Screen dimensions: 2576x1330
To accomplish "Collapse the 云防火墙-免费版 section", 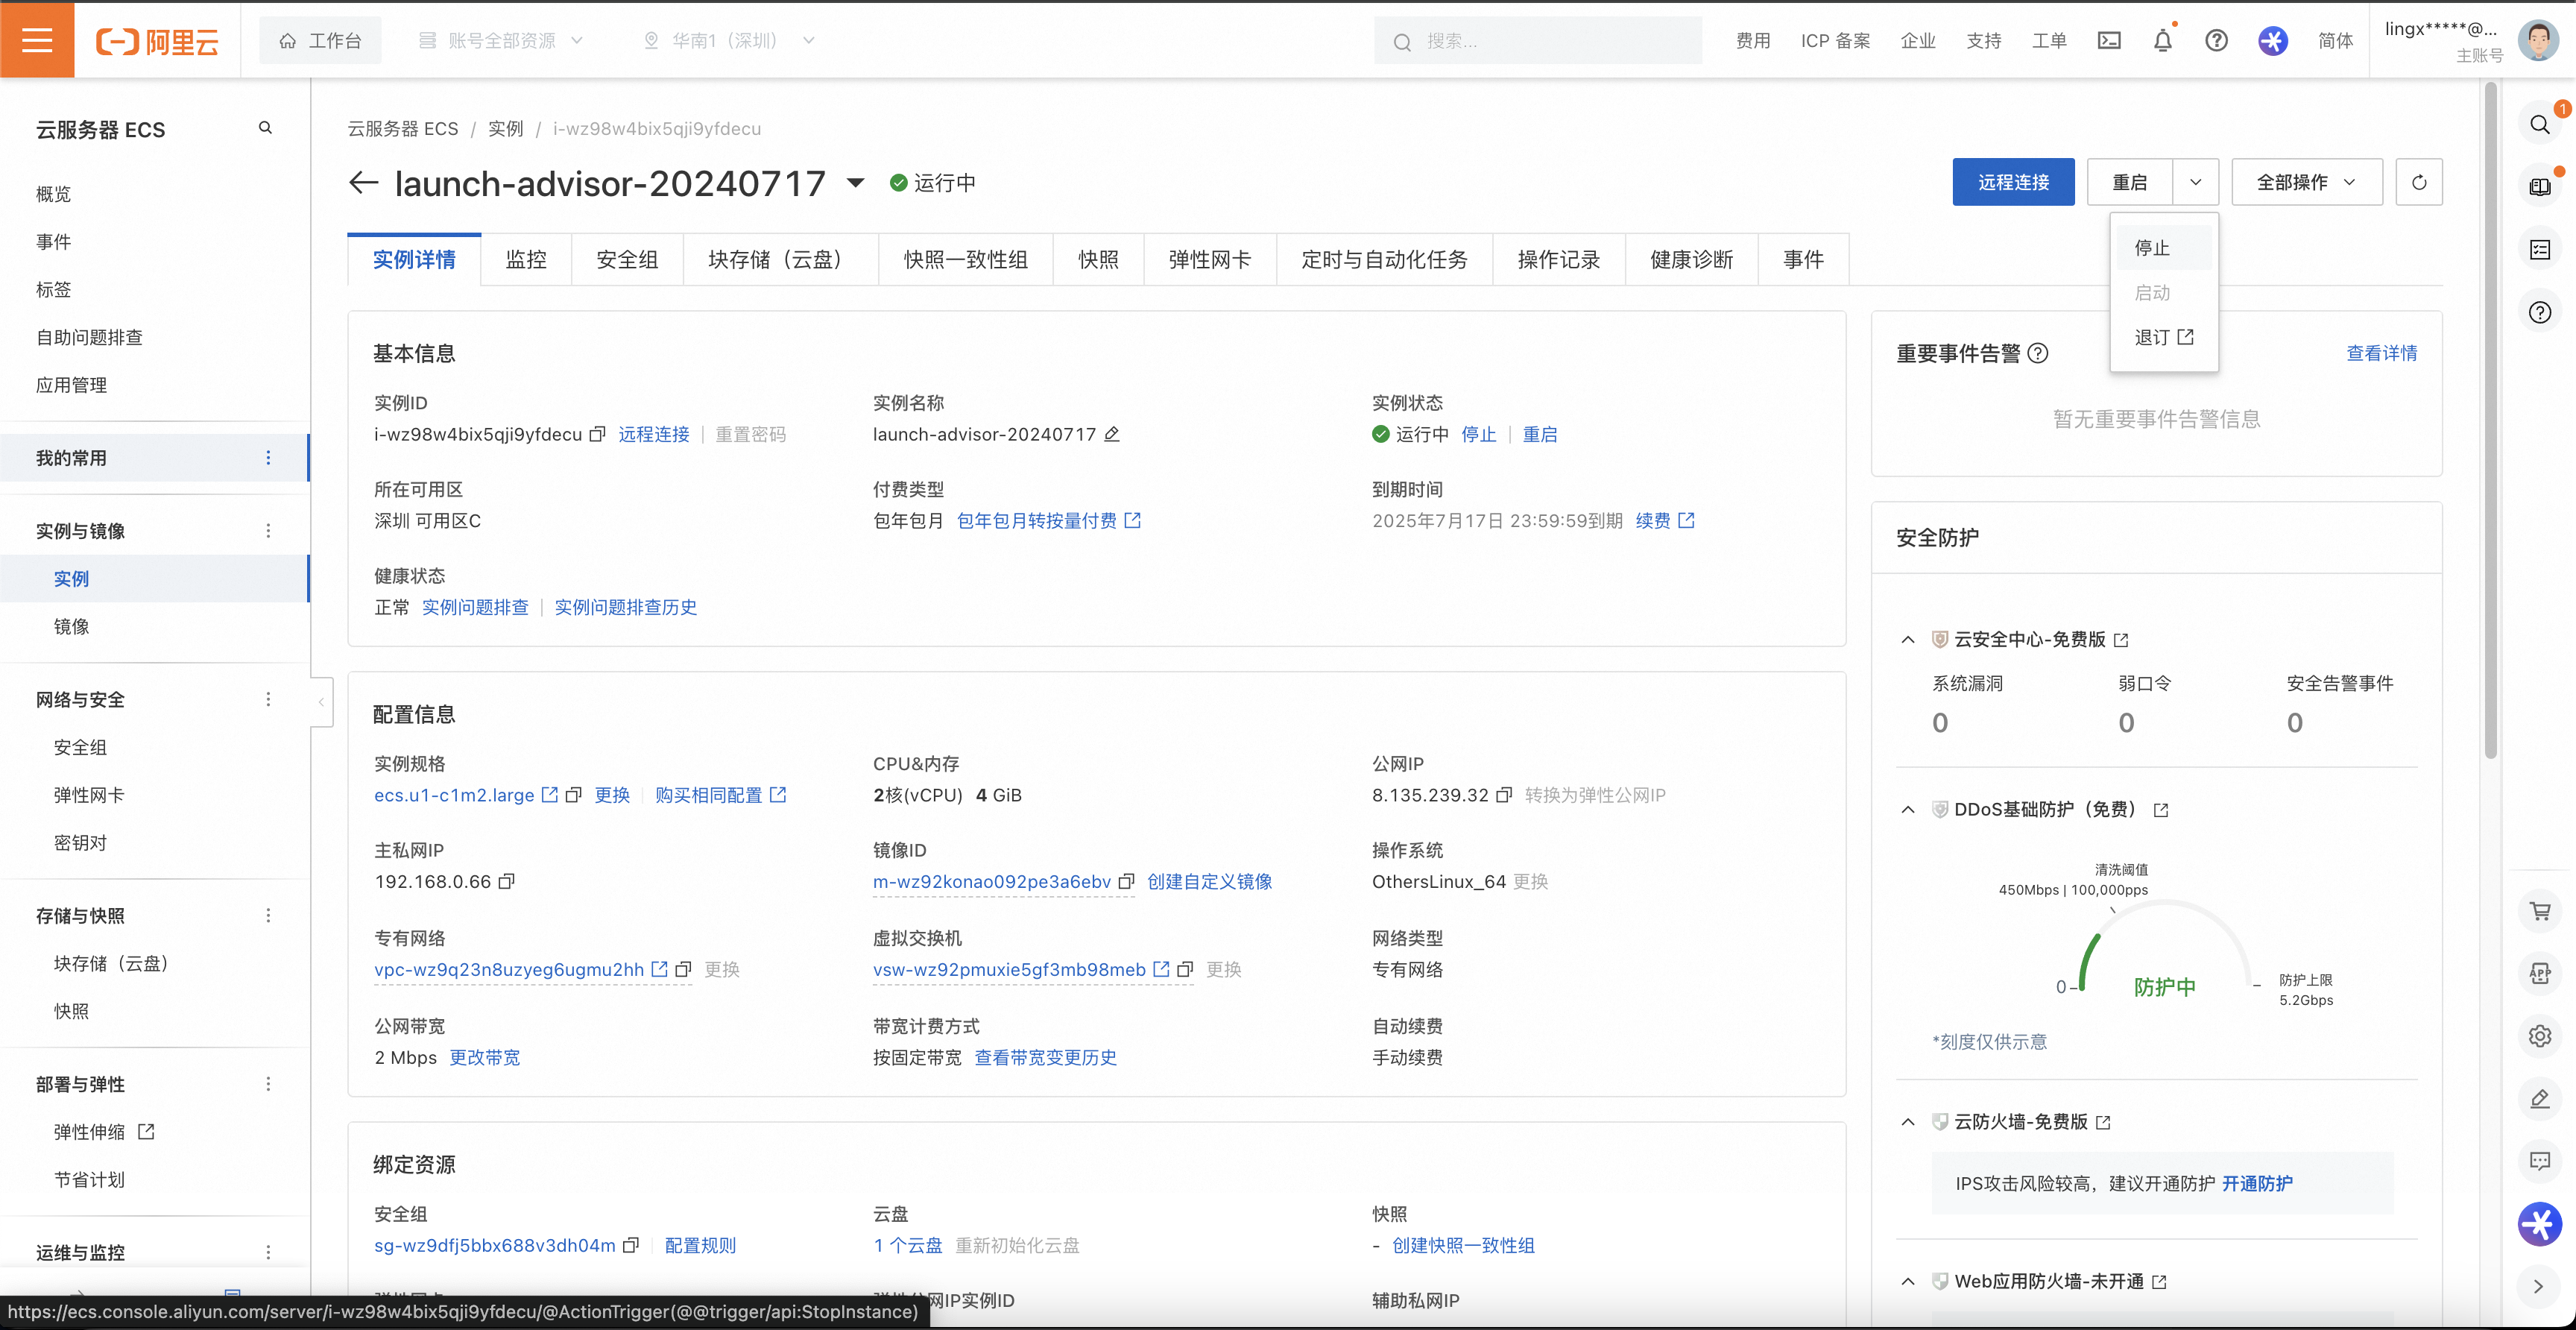I will pos(1907,1122).
